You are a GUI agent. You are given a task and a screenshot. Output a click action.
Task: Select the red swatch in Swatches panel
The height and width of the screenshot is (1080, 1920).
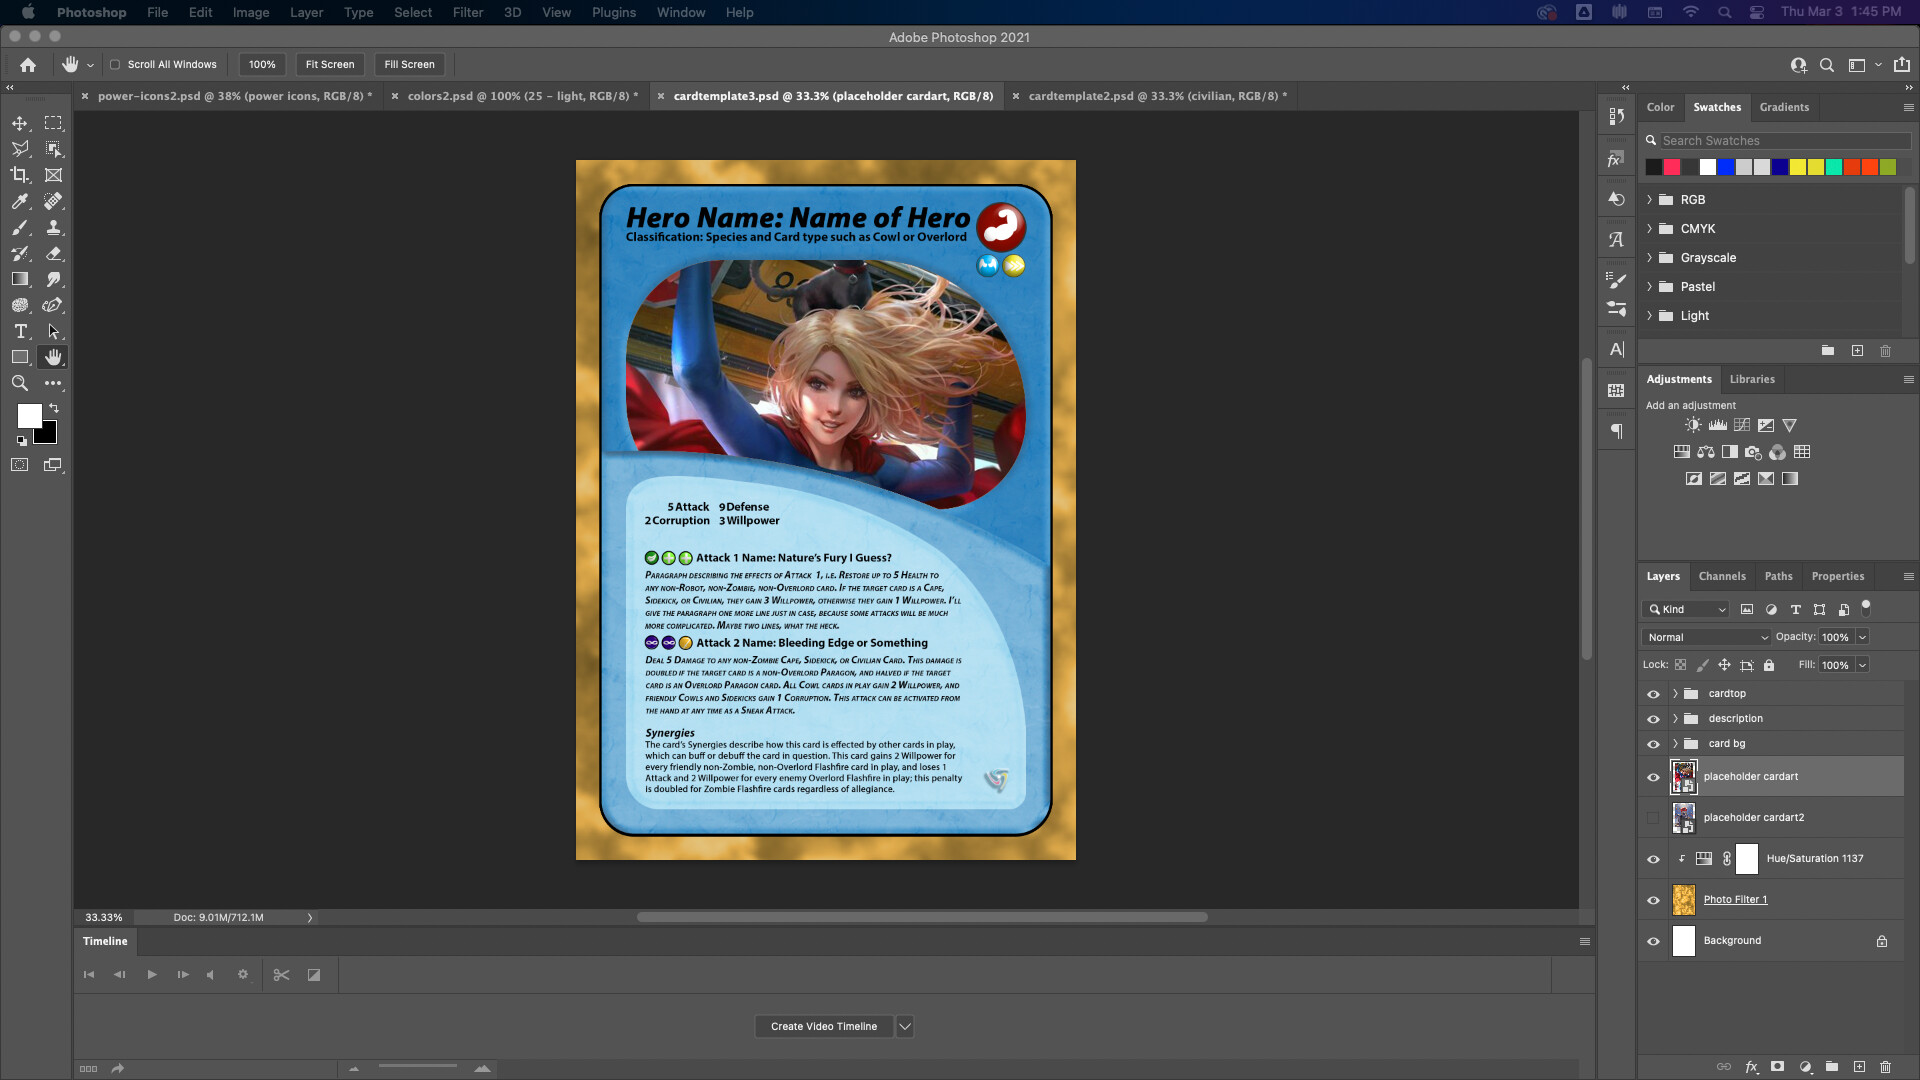(1672, 167)
